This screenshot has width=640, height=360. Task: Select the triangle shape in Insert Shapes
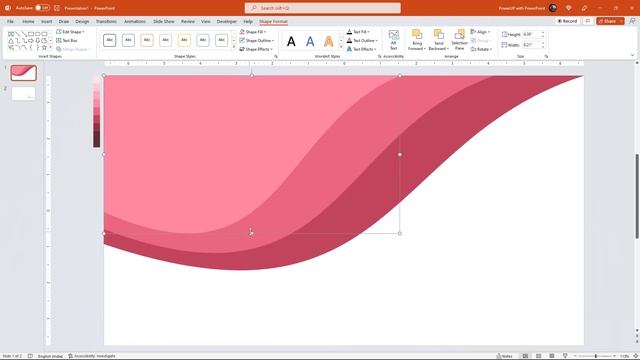11,41
